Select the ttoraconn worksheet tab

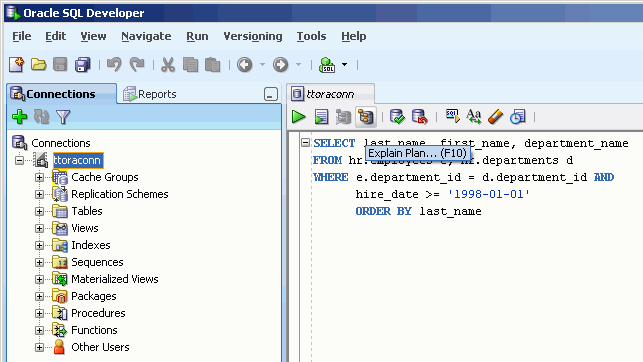(x=331, y=94)
